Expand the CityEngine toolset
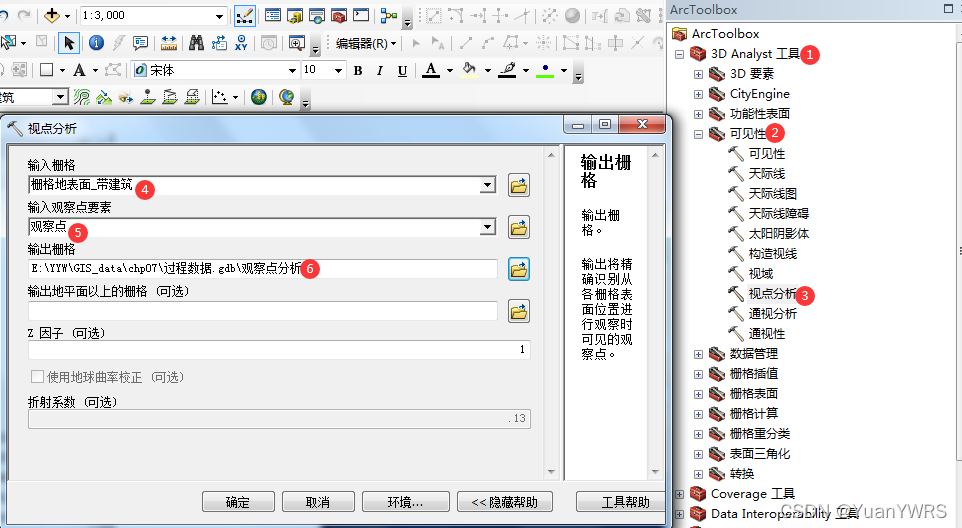The image size is (962, 528). pyautogui.click(x=698, y=94)
